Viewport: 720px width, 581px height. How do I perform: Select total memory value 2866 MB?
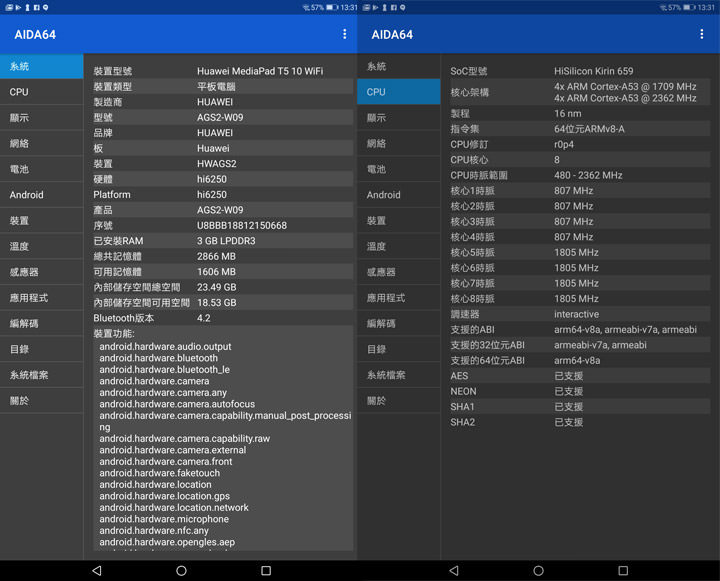point(216,256)
